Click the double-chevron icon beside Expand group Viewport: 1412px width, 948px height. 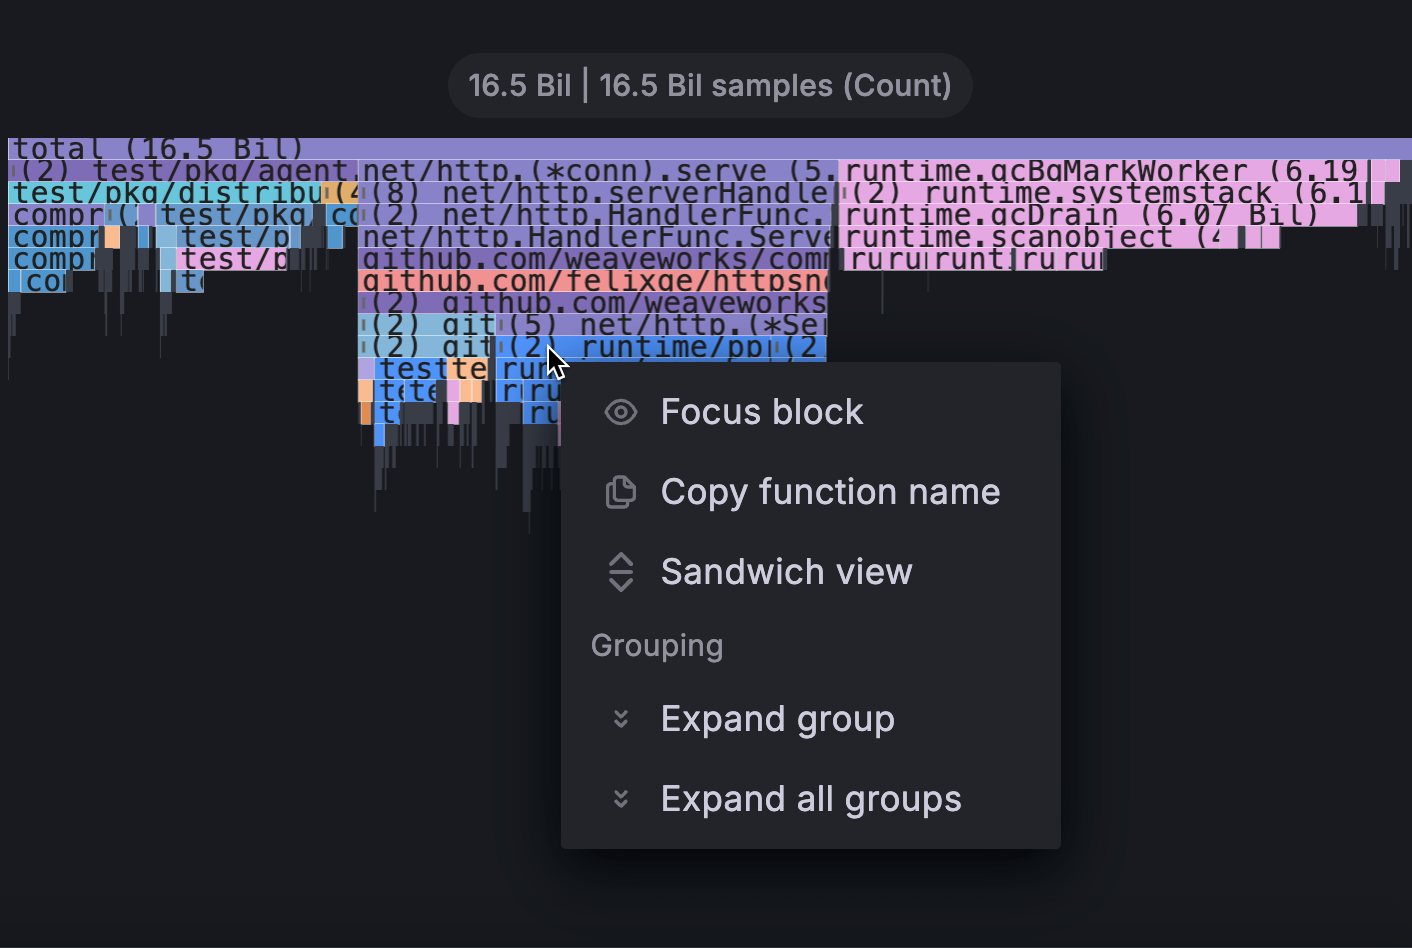click(620, 718)
